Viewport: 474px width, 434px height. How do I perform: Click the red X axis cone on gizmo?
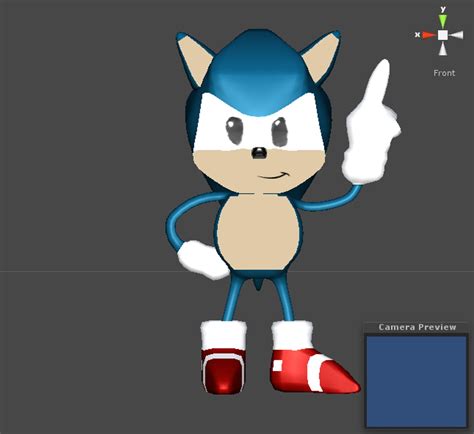pyautogui.click(x=429, y=35)
